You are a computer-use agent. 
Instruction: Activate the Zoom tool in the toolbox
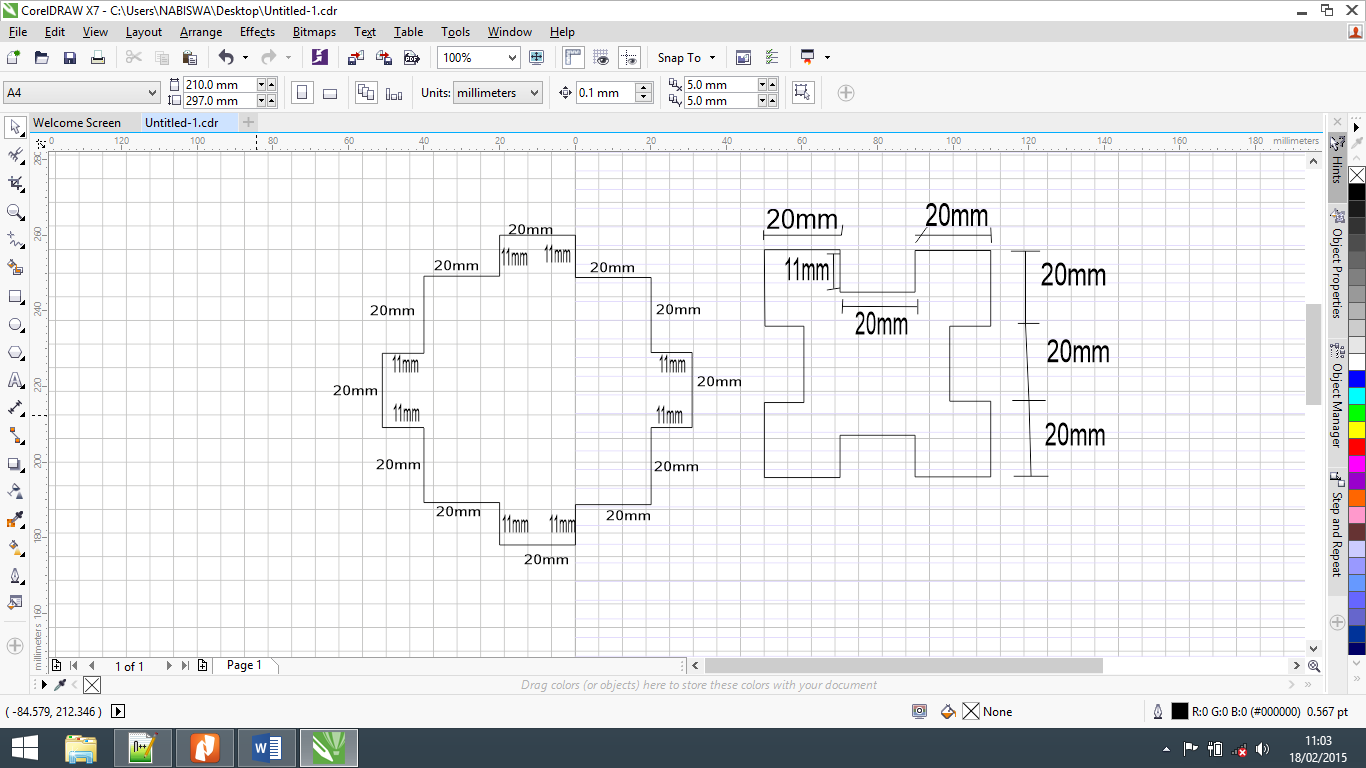[x=15, y=212]
